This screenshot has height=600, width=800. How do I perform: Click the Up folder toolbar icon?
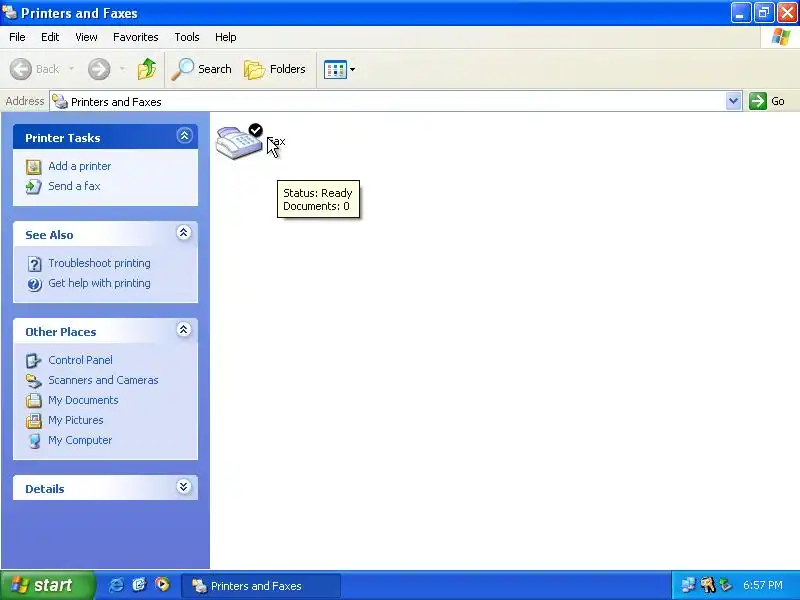click(x=147, y=69)
